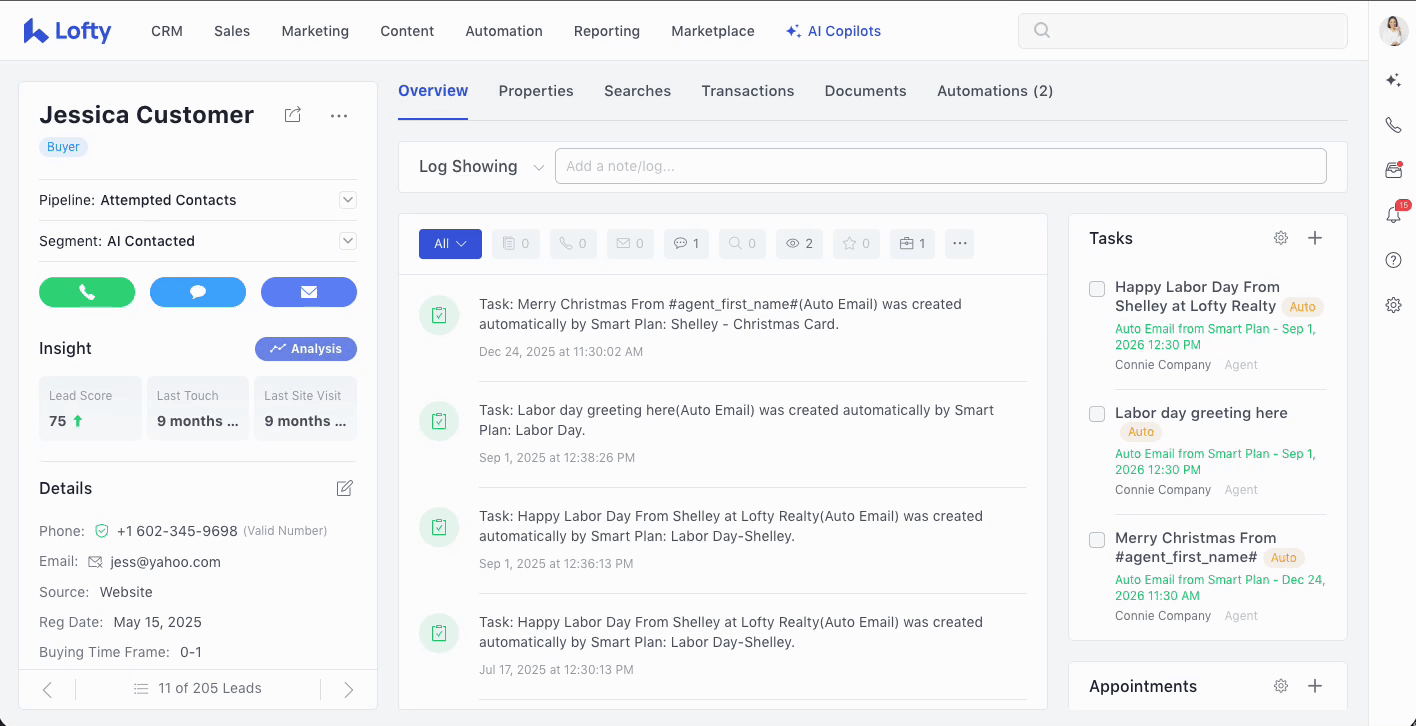
Task: Add a new task with the plus icon
Action: click(1315, 238)
